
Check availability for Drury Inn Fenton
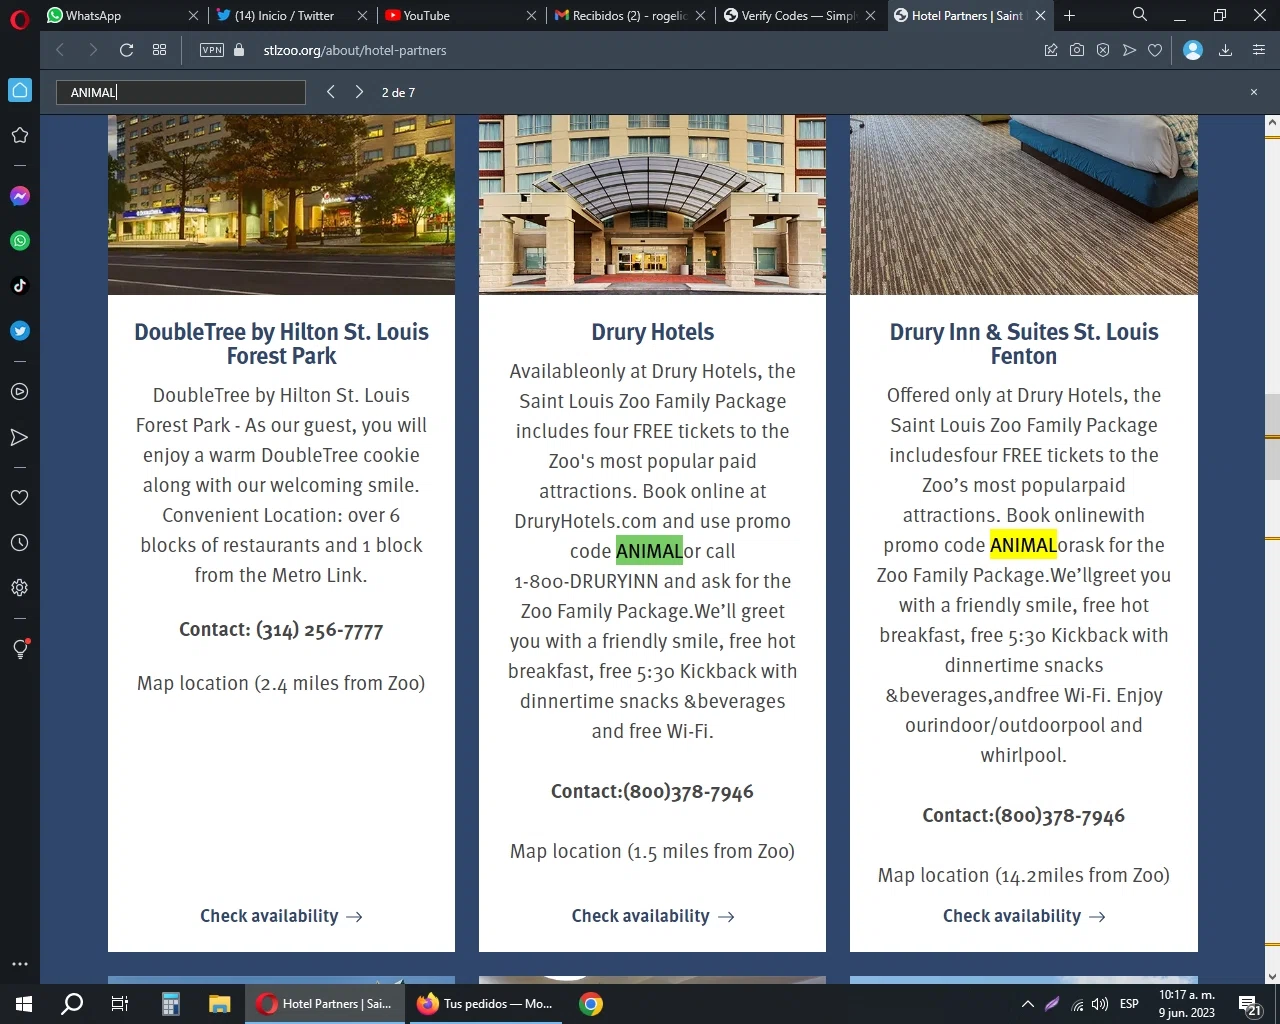[x=1024, y=916]
